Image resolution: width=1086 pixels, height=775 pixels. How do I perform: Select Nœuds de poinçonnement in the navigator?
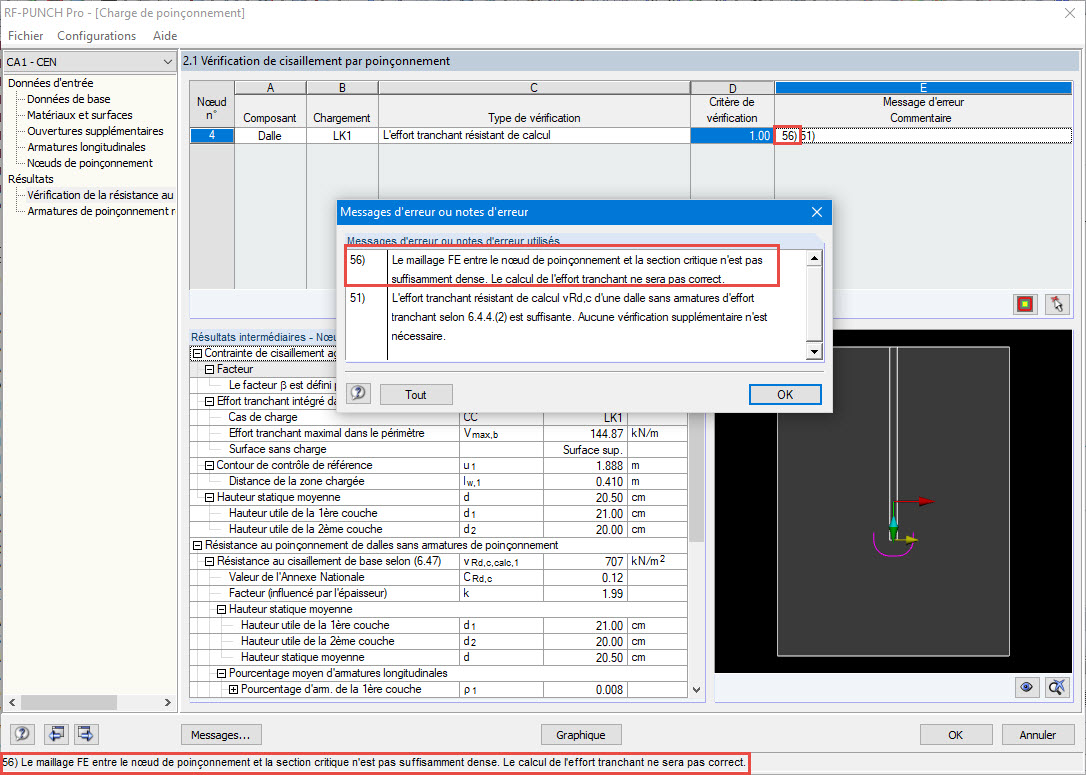90,163
